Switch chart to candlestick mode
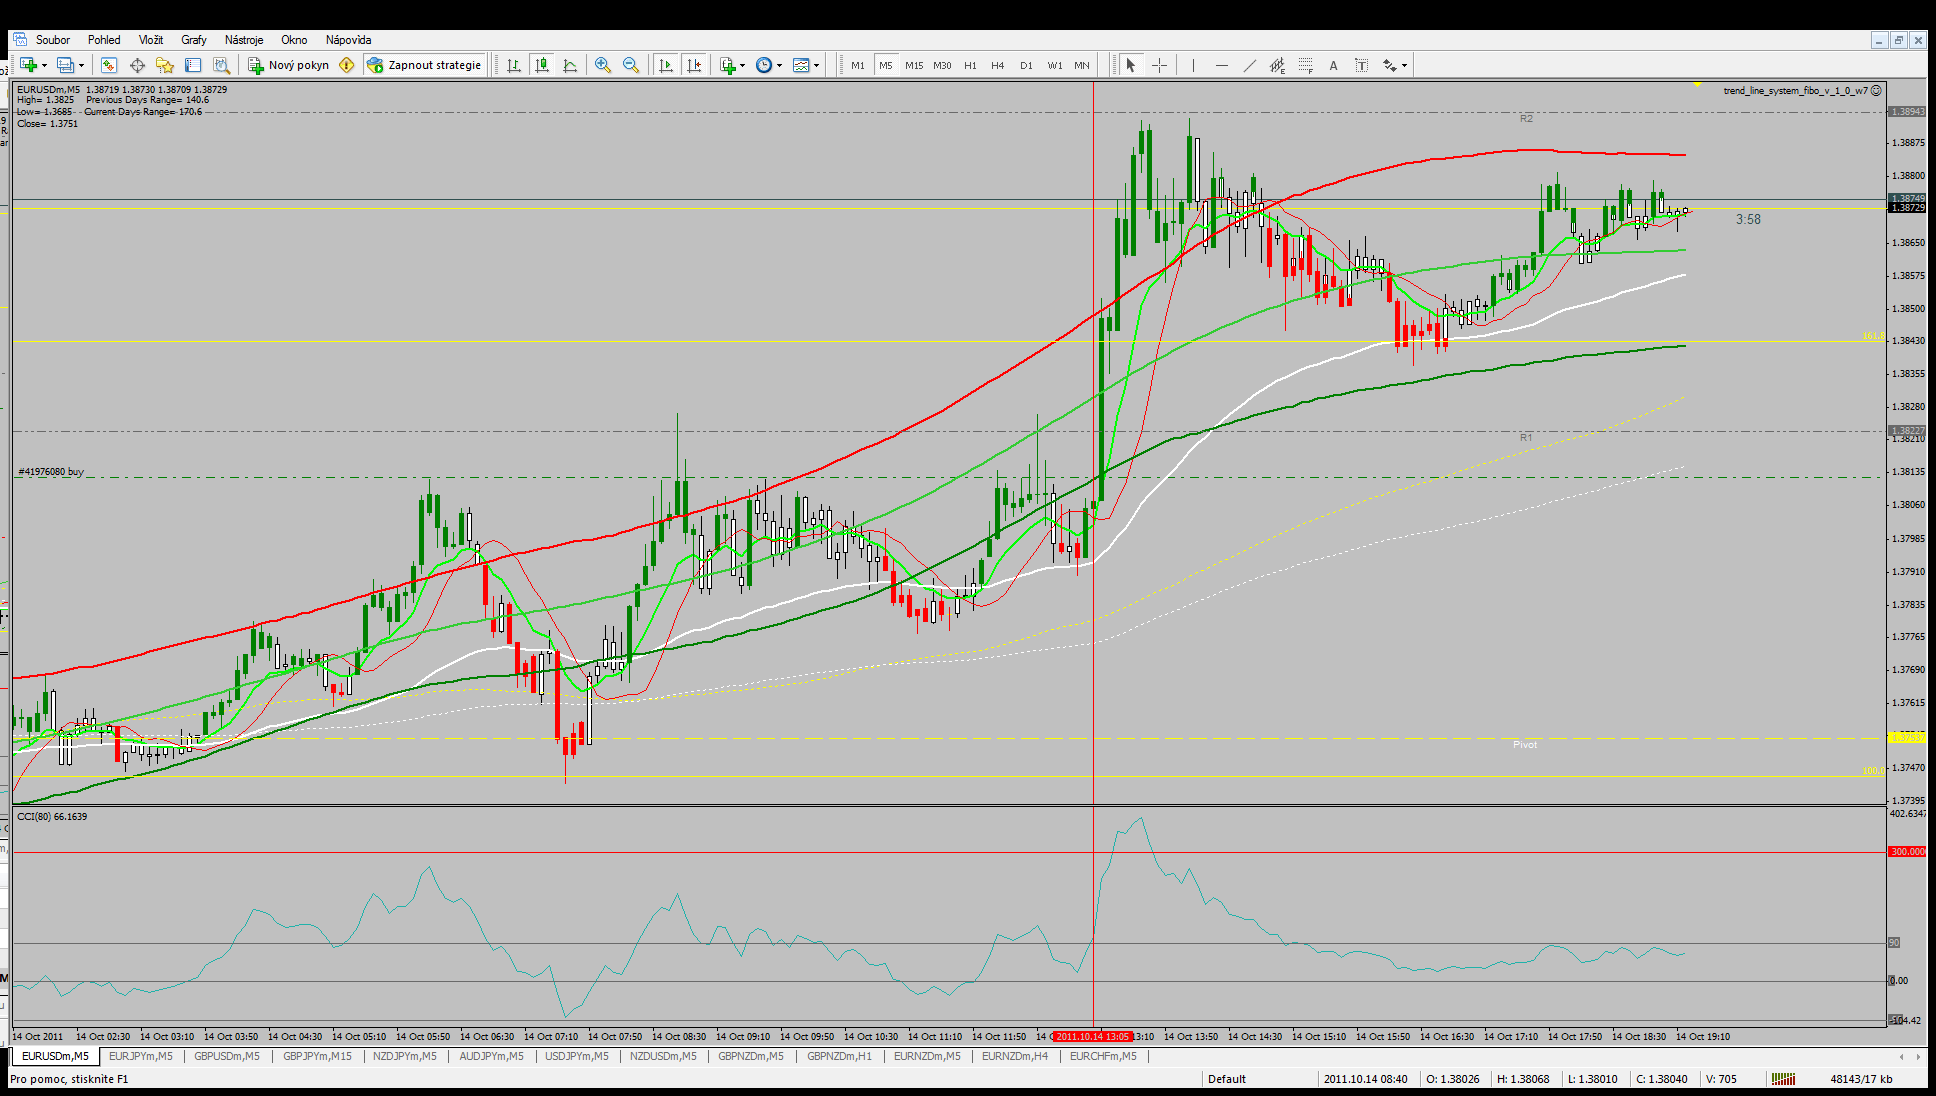1936x1096 pixels. pos(542,65)
